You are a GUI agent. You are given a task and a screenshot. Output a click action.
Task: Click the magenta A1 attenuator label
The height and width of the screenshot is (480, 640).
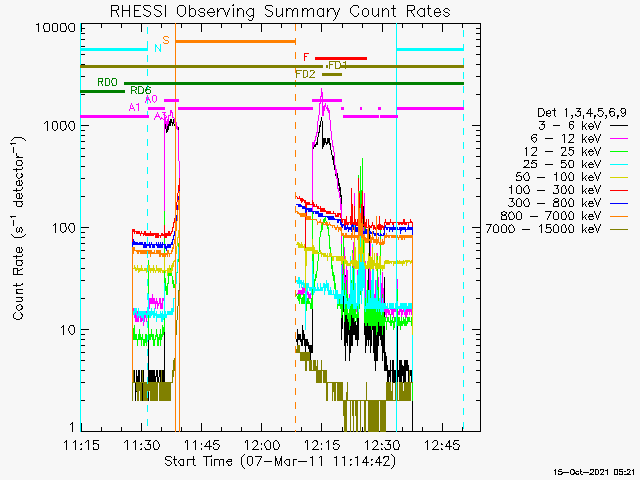[x=135, y=107]
